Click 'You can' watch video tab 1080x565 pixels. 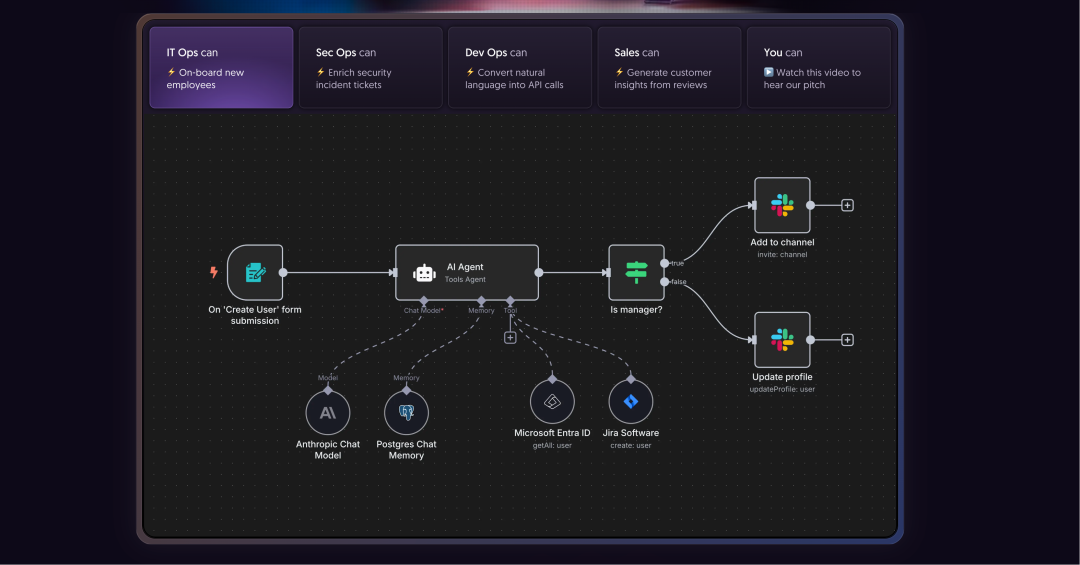(x=817, y=68)
